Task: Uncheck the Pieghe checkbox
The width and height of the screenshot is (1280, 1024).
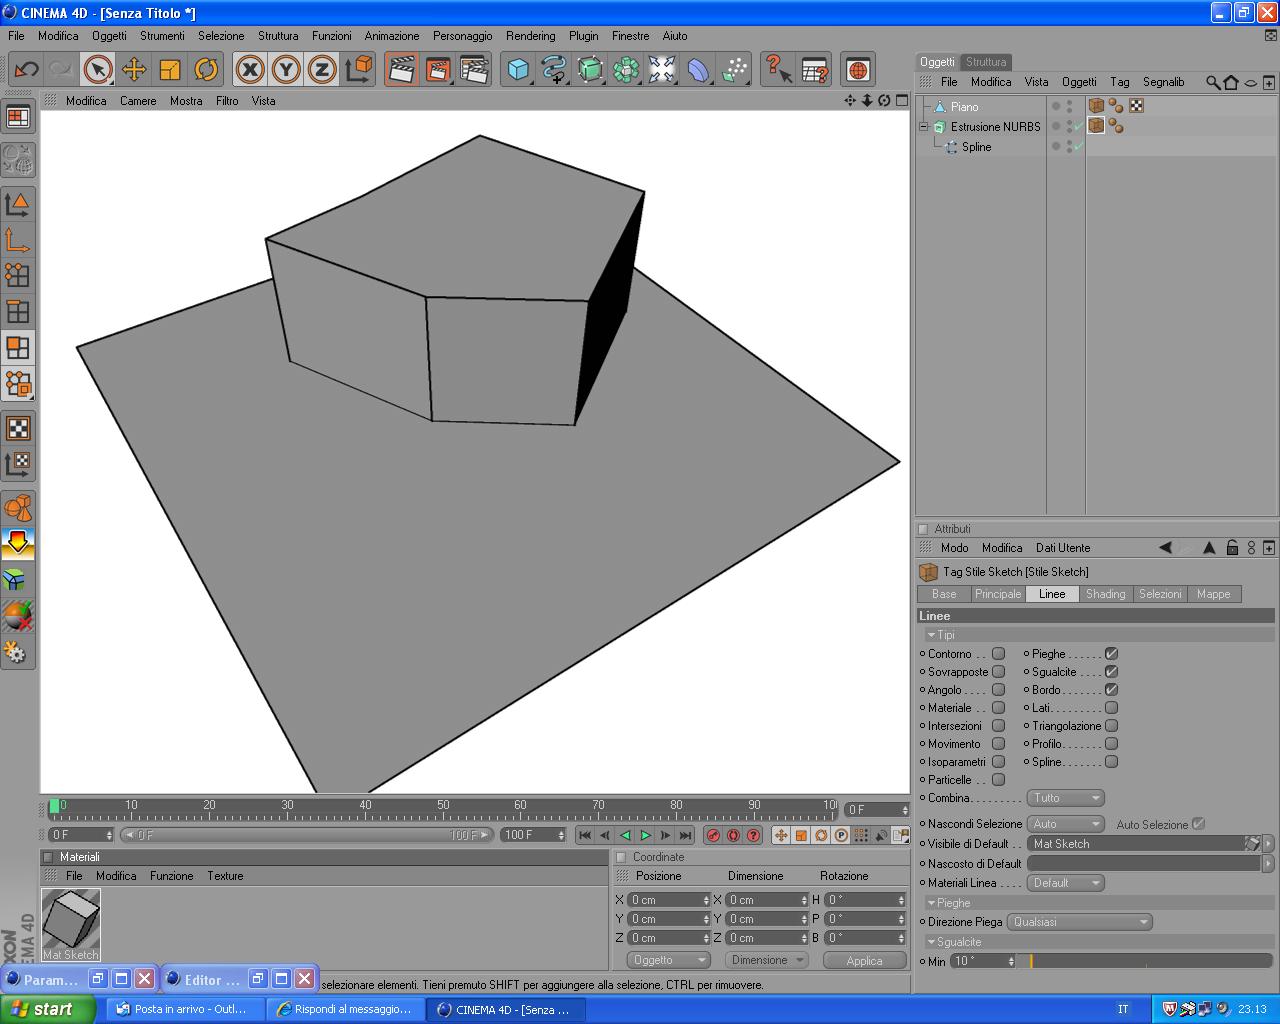Action: coord(1111,654)
